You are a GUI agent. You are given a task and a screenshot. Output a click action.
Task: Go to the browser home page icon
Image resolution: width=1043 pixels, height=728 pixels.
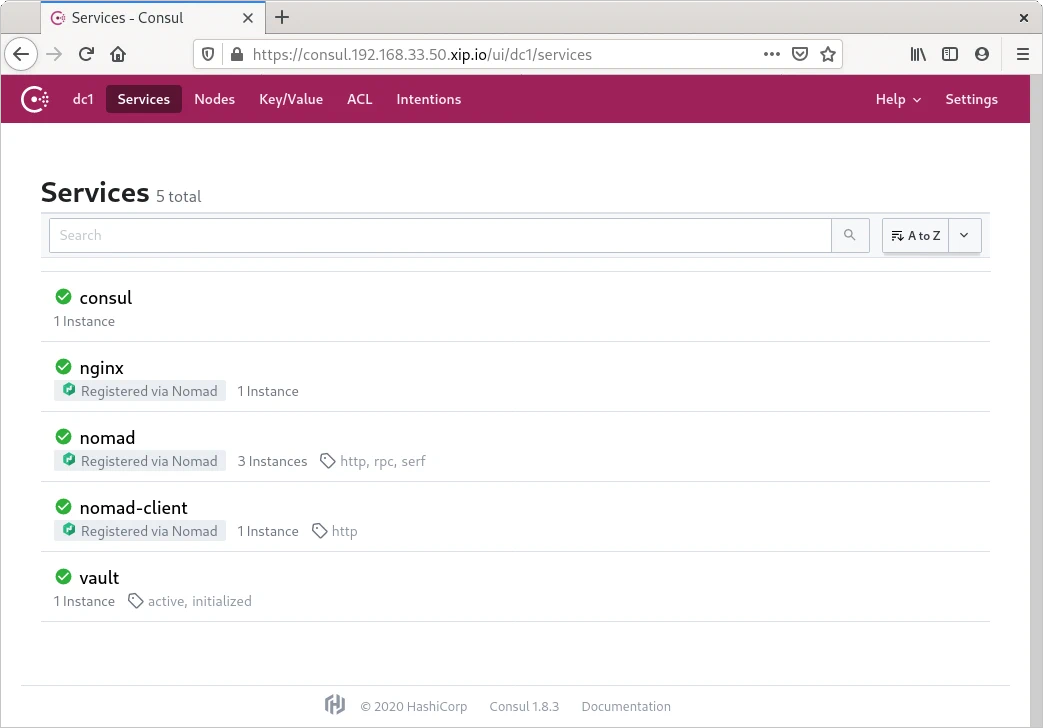(118, 55)
